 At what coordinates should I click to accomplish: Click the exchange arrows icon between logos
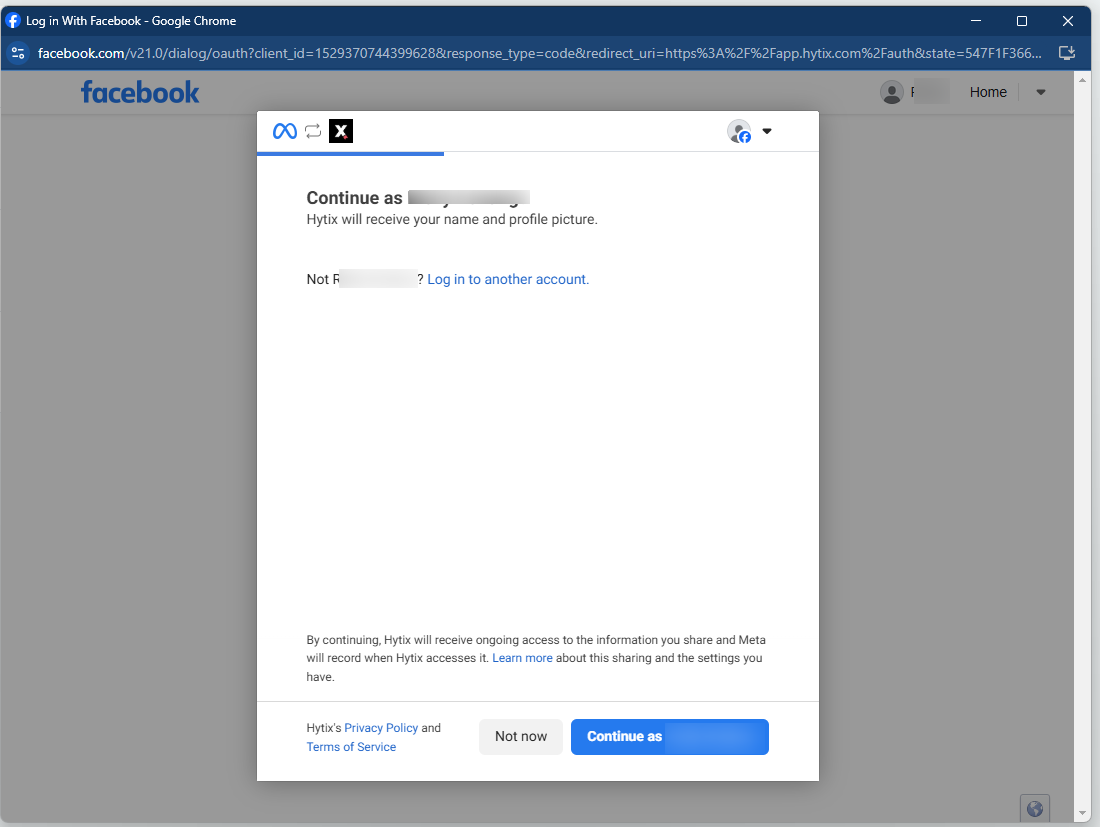[x=313, y=131]
